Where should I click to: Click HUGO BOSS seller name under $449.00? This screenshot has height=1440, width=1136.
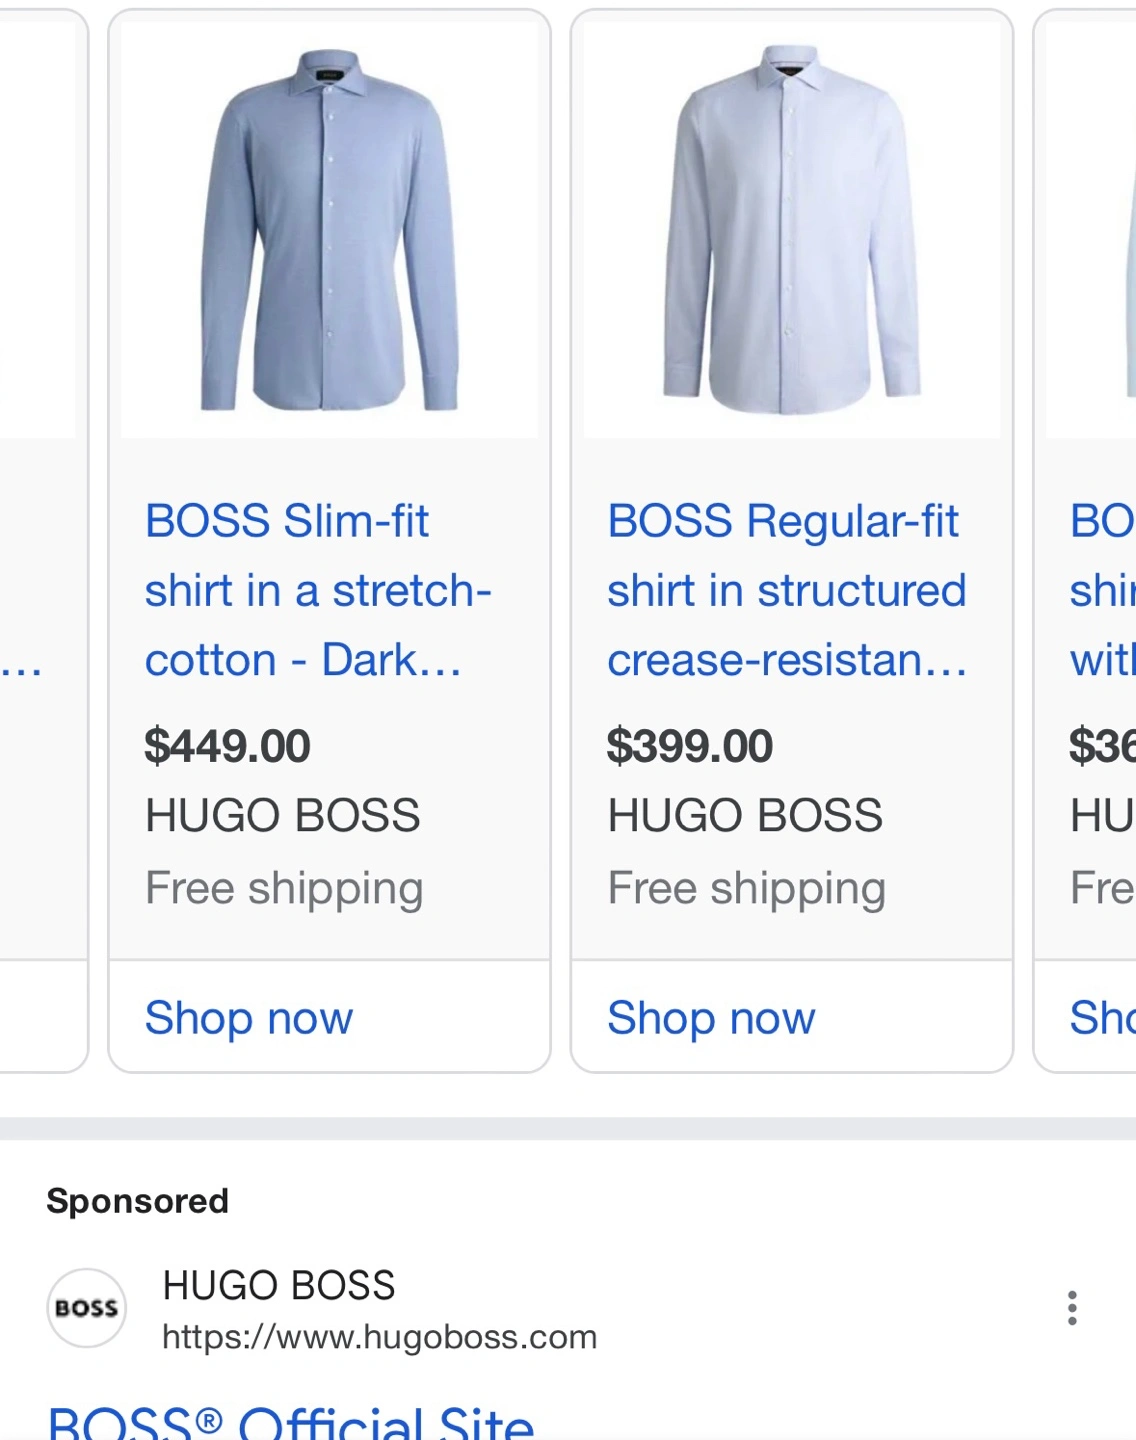click(283, 815)
